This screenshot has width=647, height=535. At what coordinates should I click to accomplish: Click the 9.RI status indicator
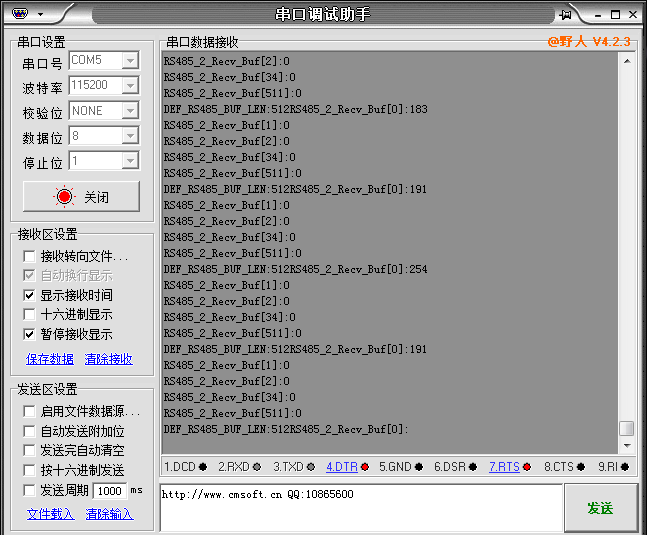tap(613, 467)
